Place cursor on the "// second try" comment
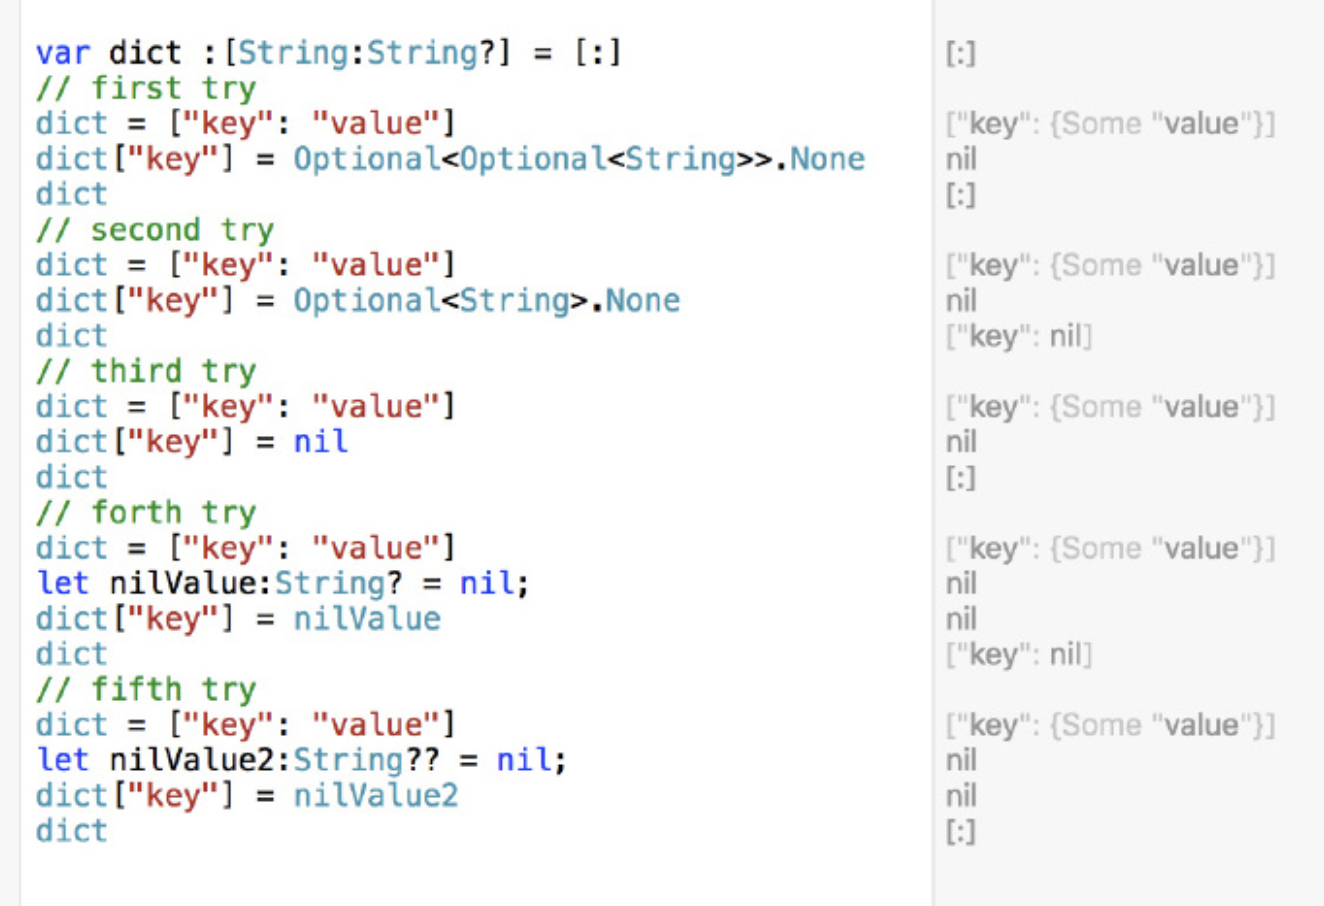The height and width of the screenshot is (906, 1324). pos(155,230)
